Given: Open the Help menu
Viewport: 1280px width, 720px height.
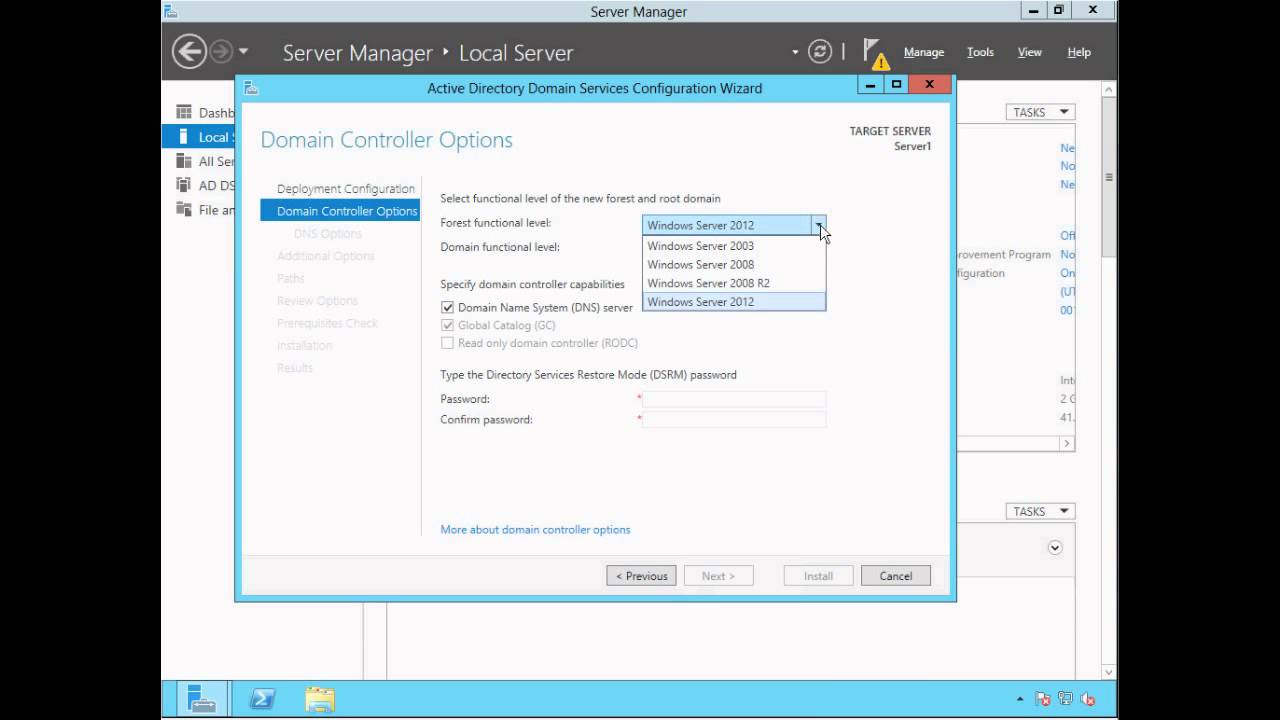Looking at the screenshot, I should [x=1079, y=52].
